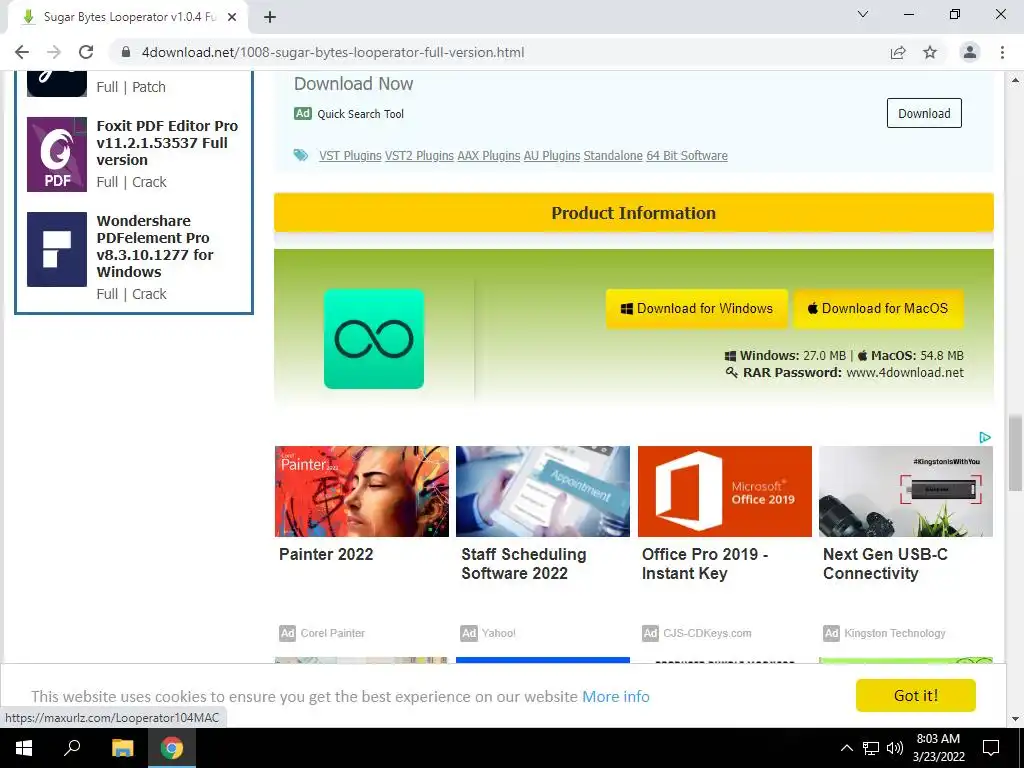
Task: View site lock security info
Action: (126, 52)
